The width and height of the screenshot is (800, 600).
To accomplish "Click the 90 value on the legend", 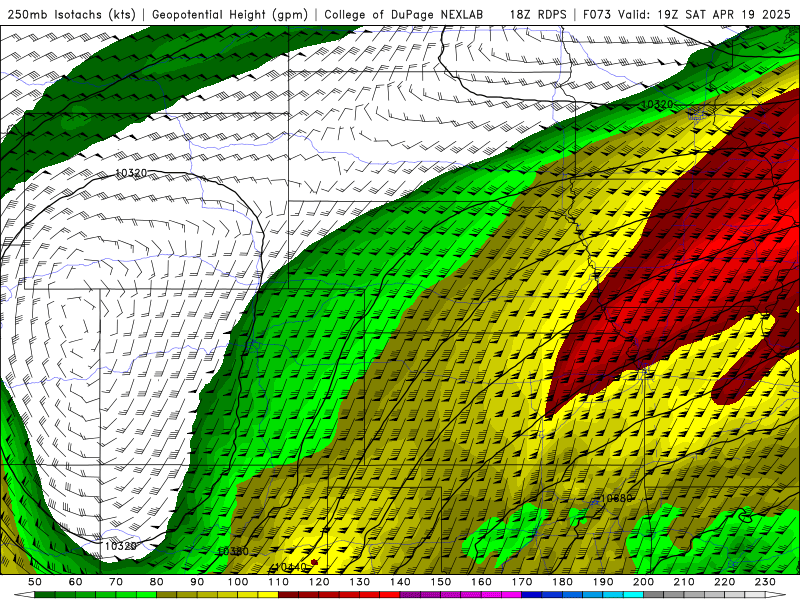I will tap(197, 582).
